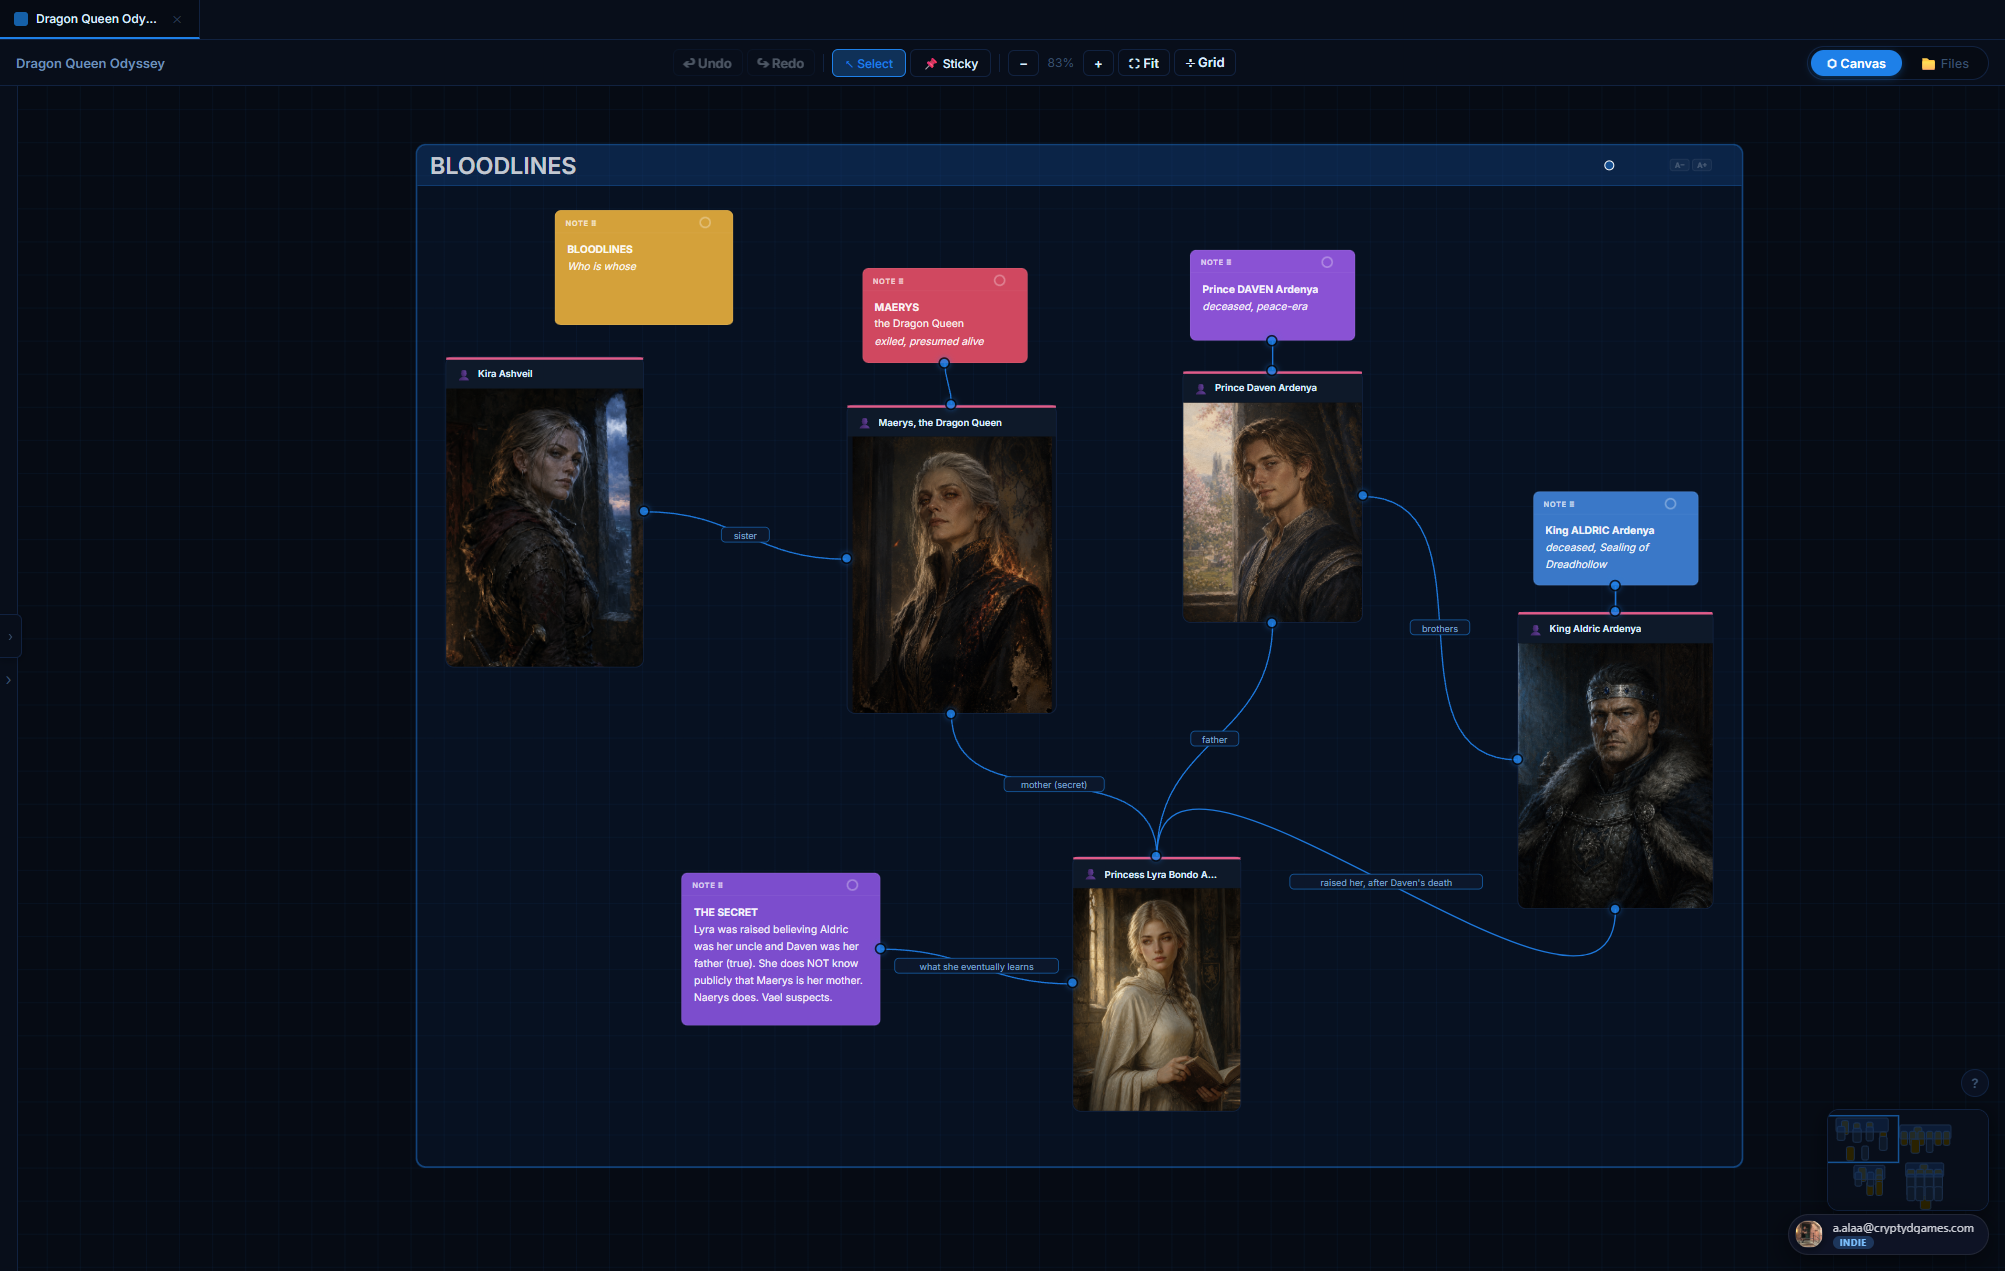Image resolution: width=2005 pixels, height=1271 pixels.
Task: Click the BLOODLINES frame title
Action: pyautogui.click(x=503, y=166)
